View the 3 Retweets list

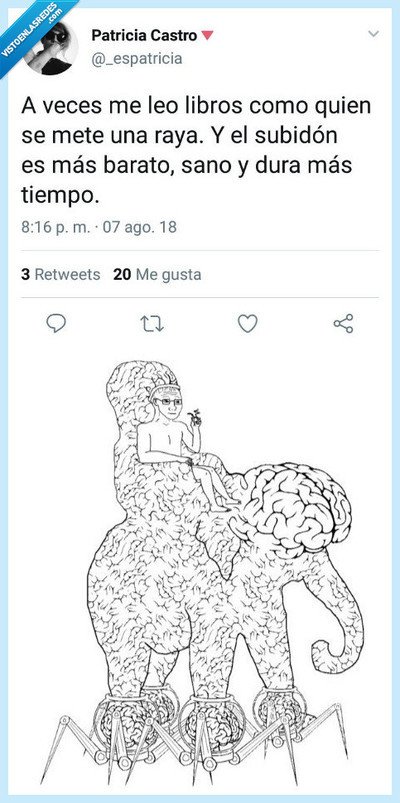[60, 275]
